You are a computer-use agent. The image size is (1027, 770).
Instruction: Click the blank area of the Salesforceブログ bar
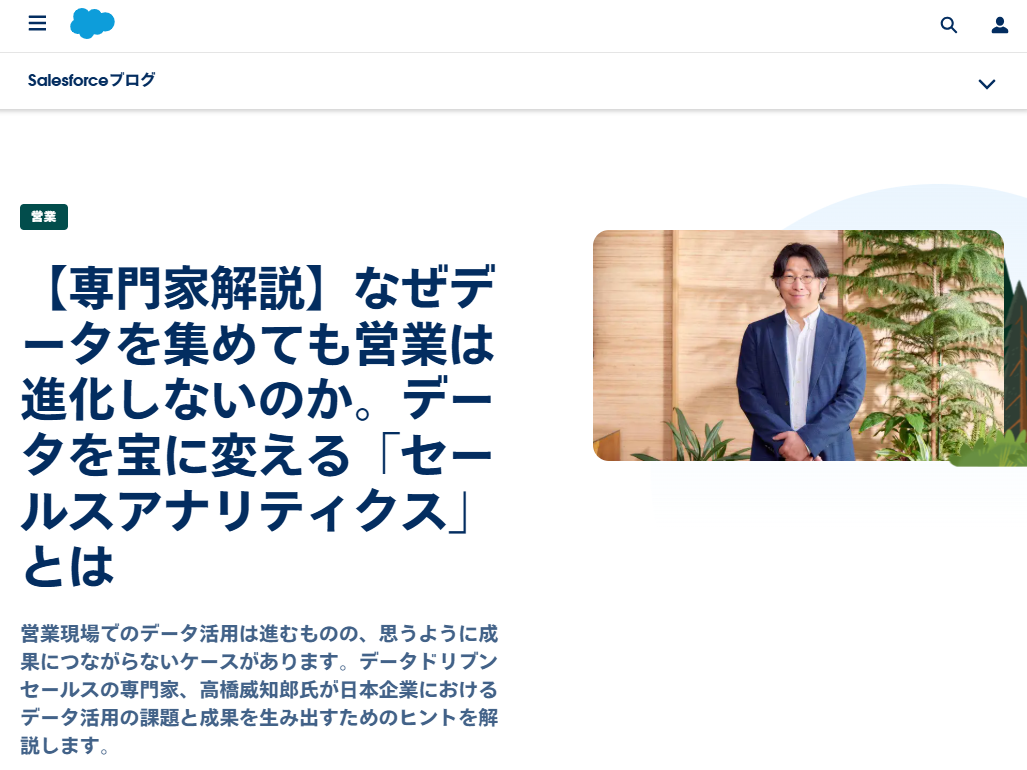click(563, 81)
